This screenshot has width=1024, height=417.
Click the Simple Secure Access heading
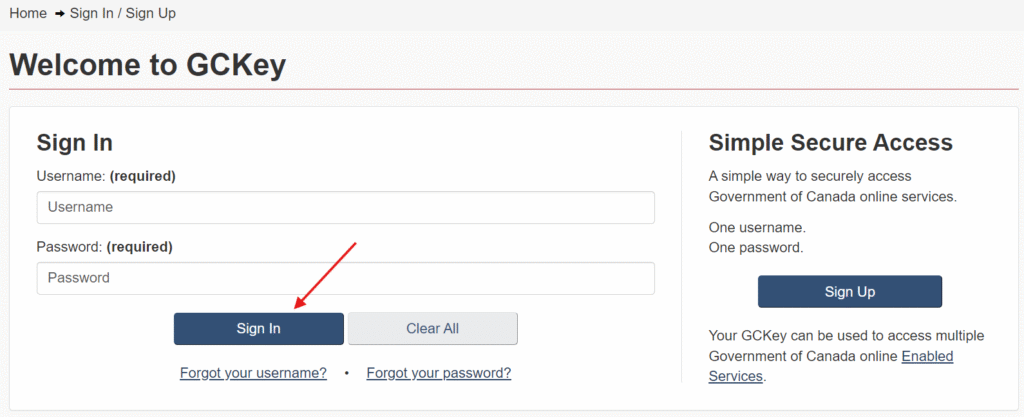tap(831, 142)
